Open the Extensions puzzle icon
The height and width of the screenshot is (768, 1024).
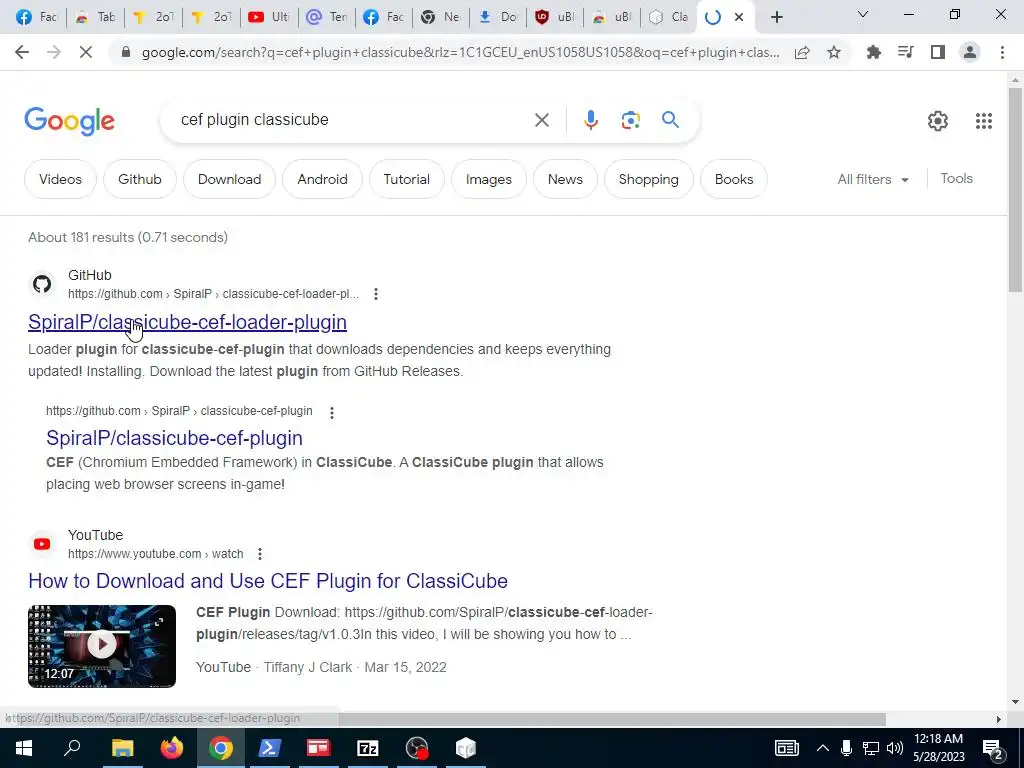point(874,52)
